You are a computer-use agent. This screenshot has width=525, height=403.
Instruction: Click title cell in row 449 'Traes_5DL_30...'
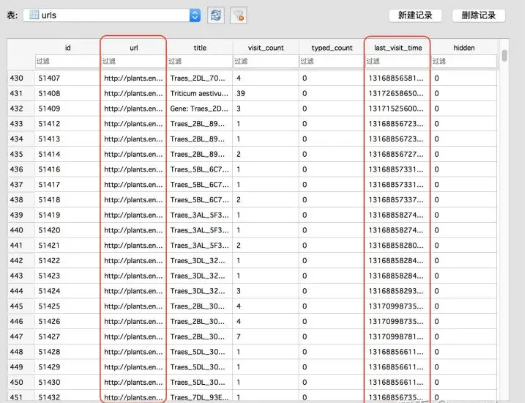[x=200, y=367]
